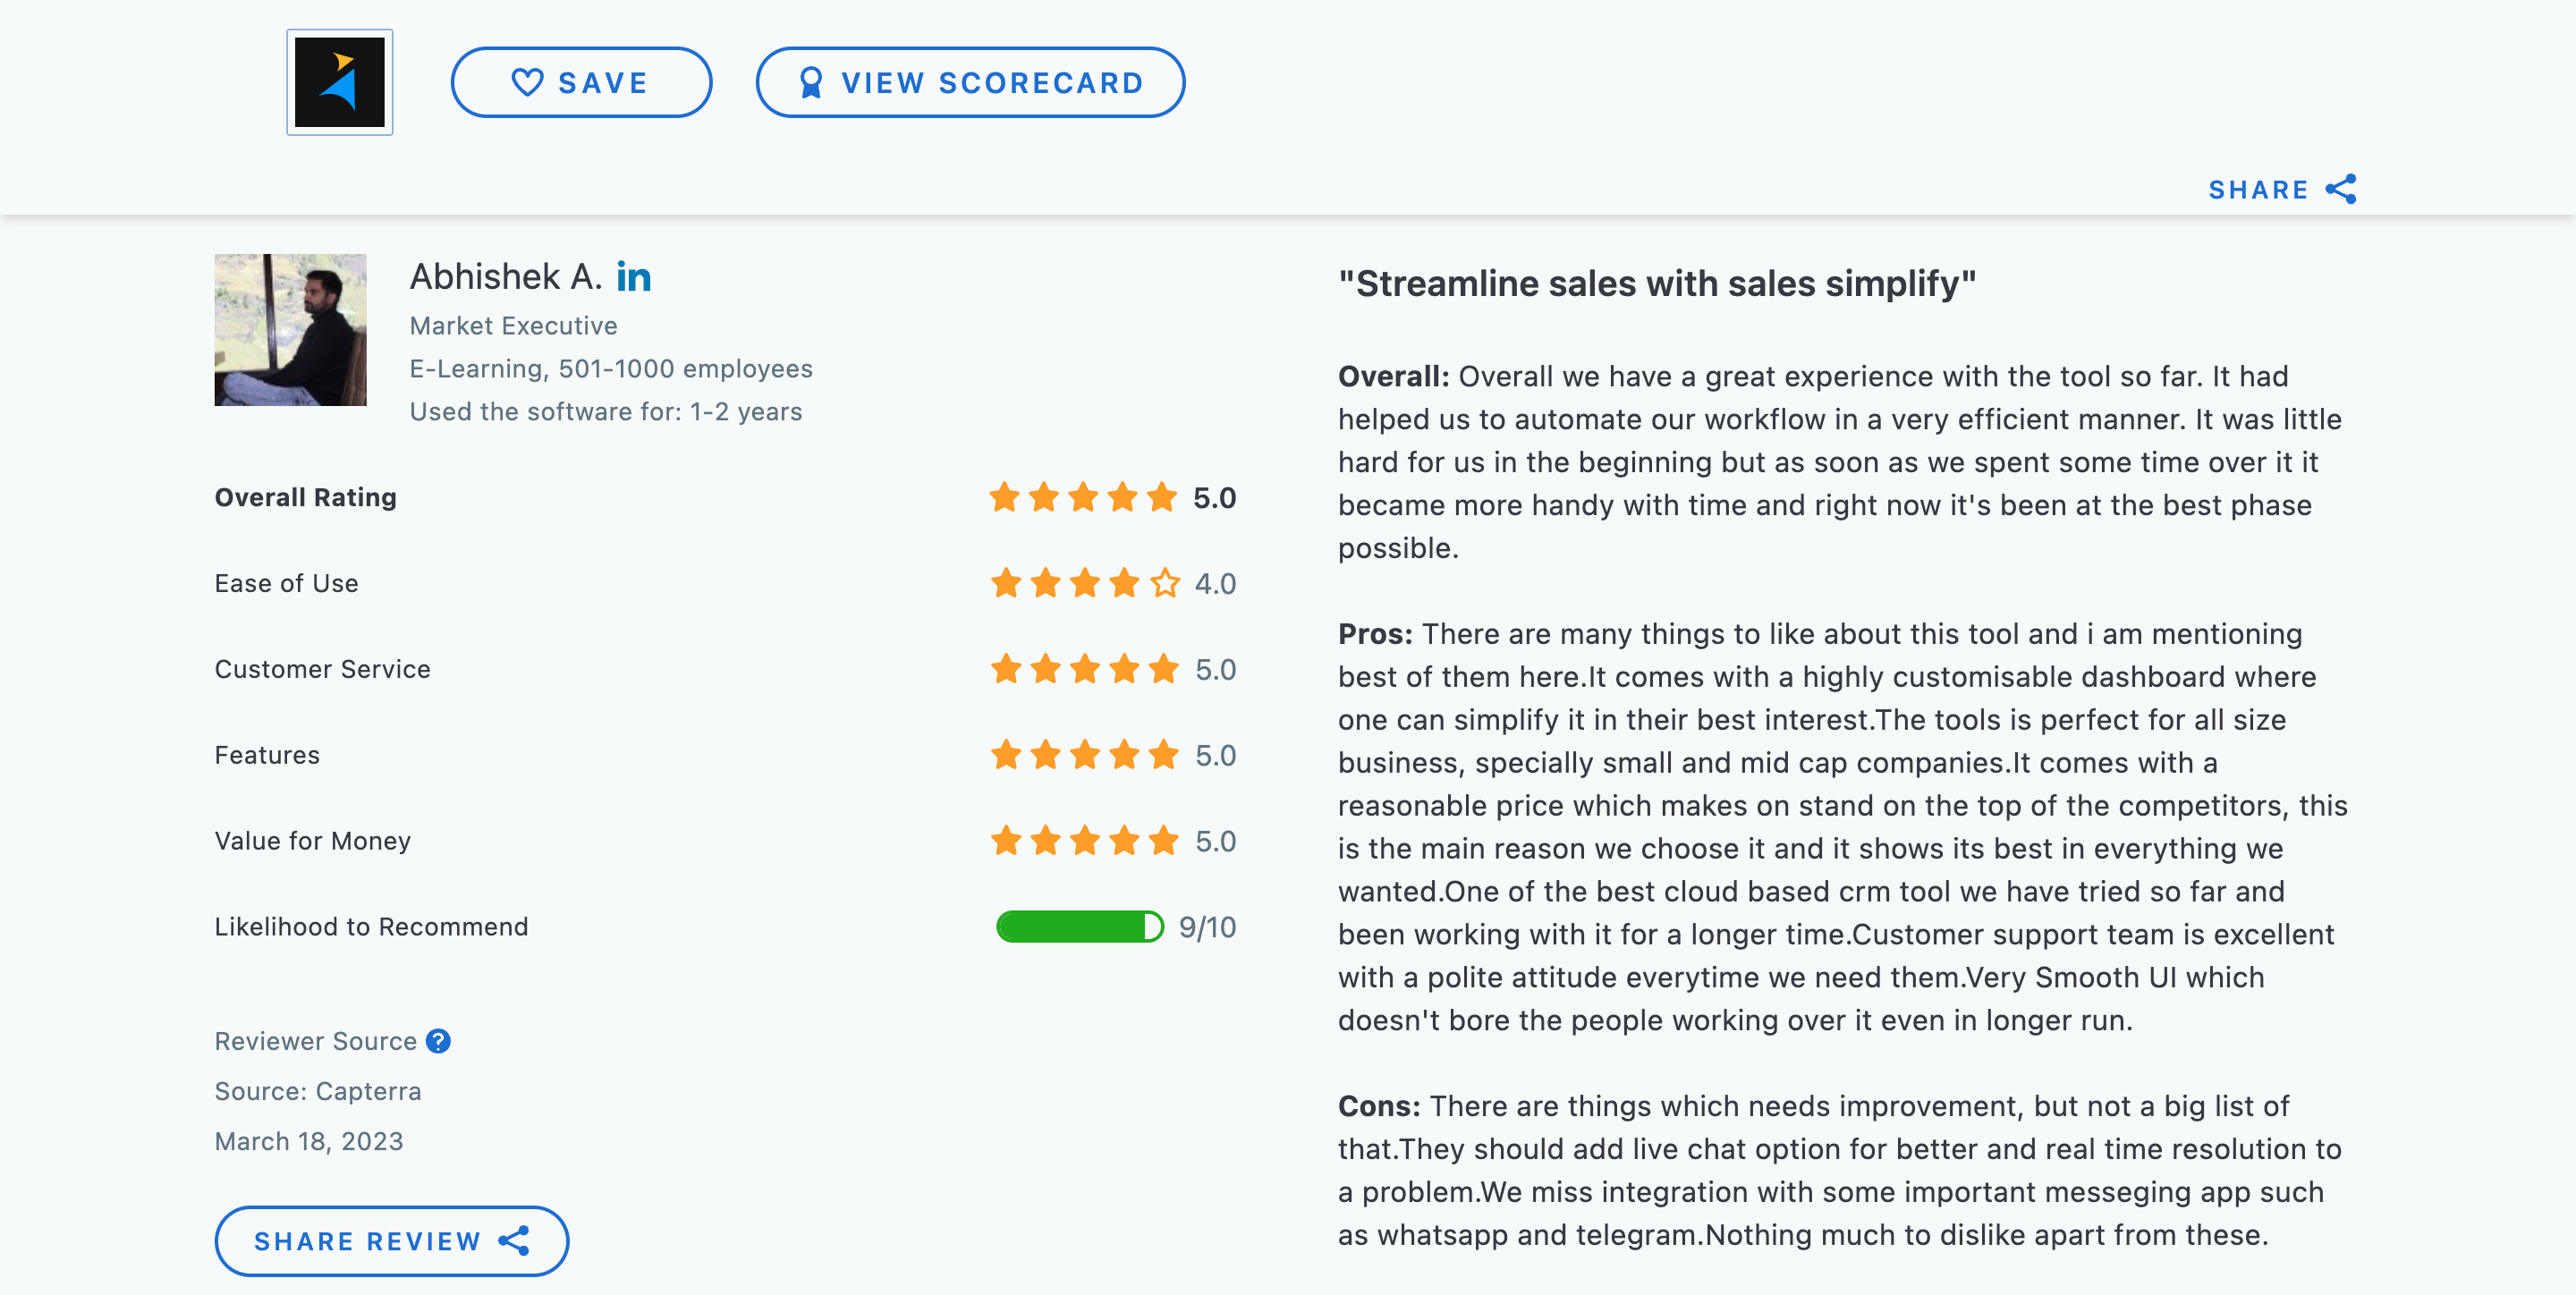Click the Source: Capterra text
Screen dimensions: 2576x1295
(x=318, y=1091)
